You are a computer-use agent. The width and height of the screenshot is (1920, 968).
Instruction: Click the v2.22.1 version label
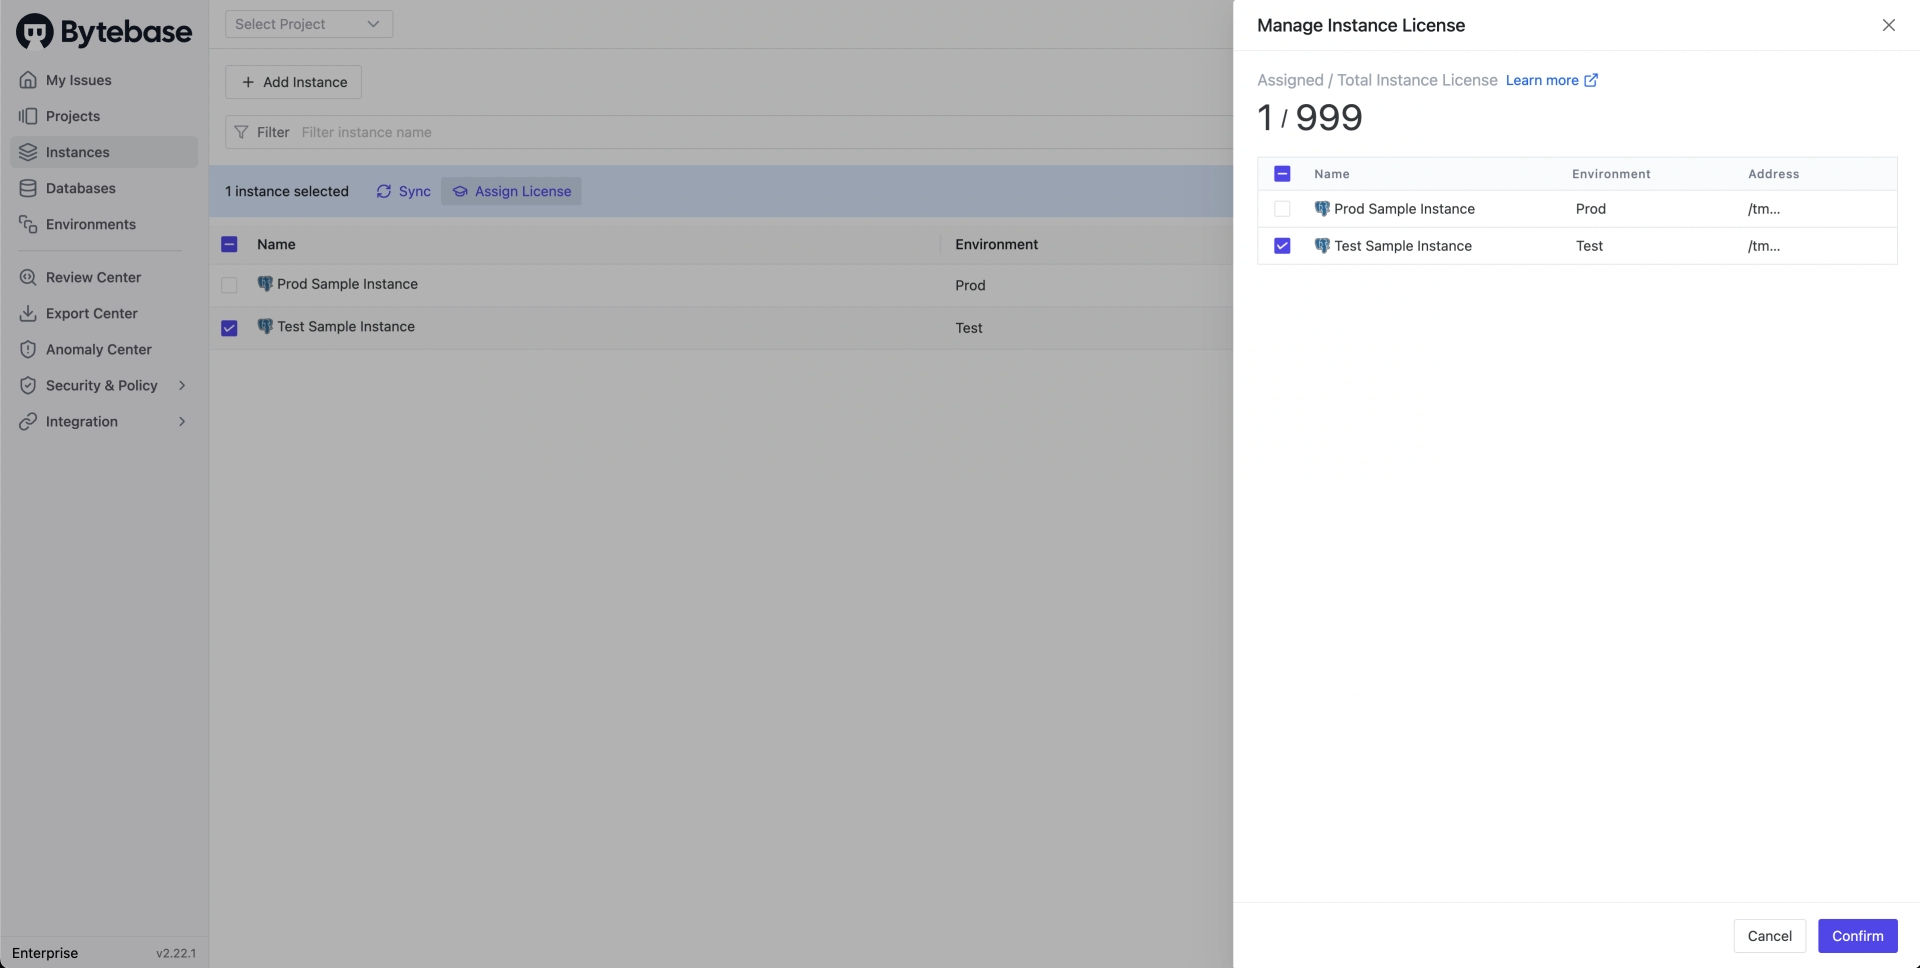tap(176, 953)
